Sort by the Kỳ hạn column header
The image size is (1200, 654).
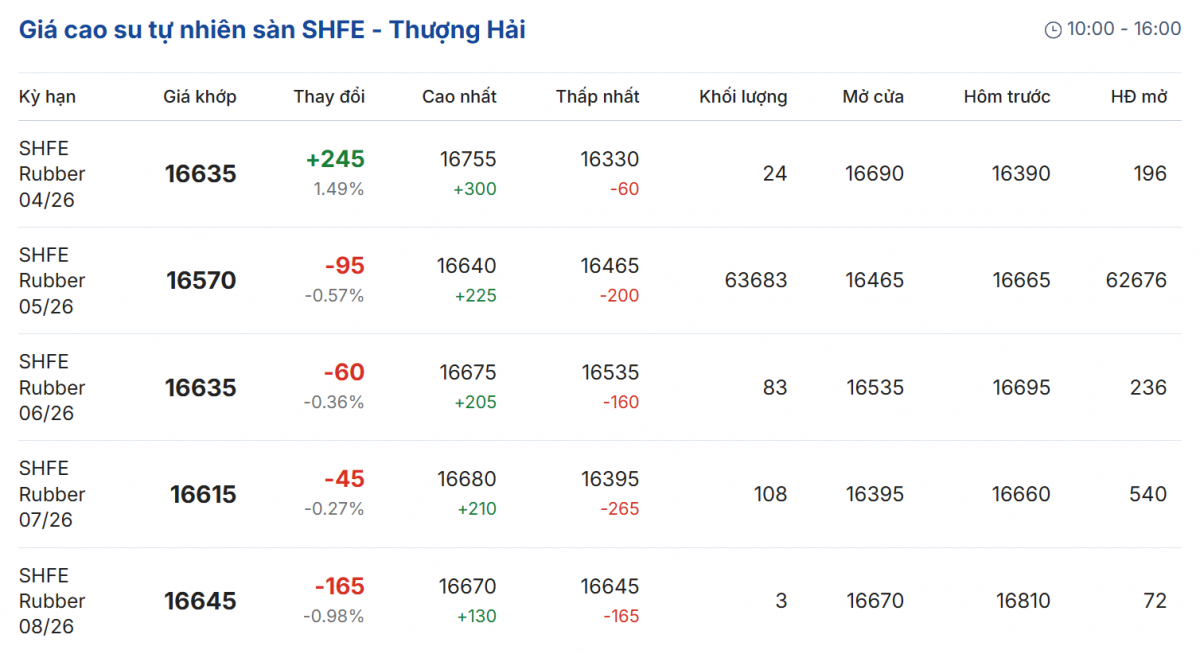(47, 97)
